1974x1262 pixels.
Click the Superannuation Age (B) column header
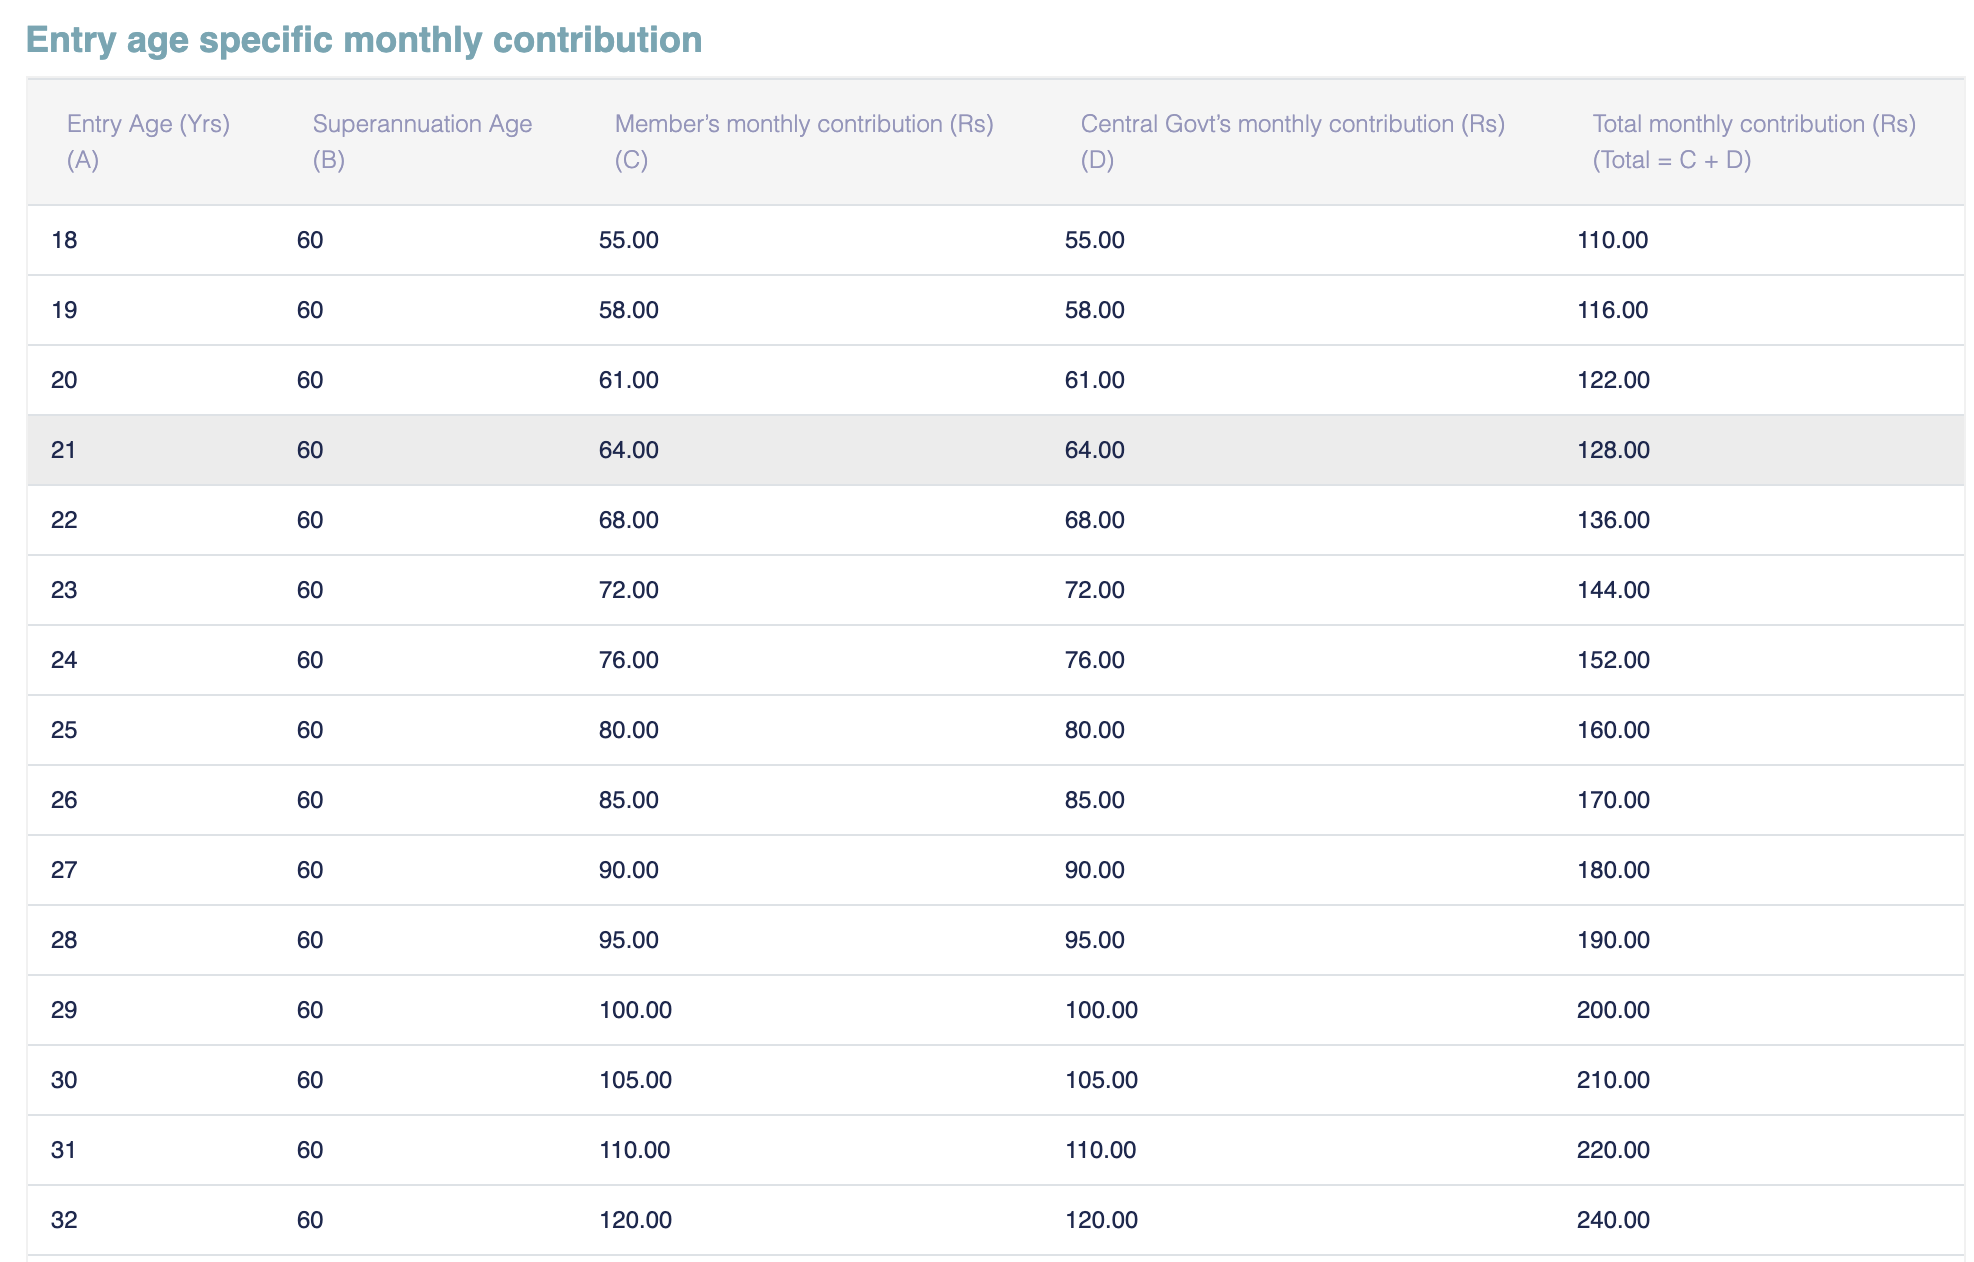click(x=421, y=141)
